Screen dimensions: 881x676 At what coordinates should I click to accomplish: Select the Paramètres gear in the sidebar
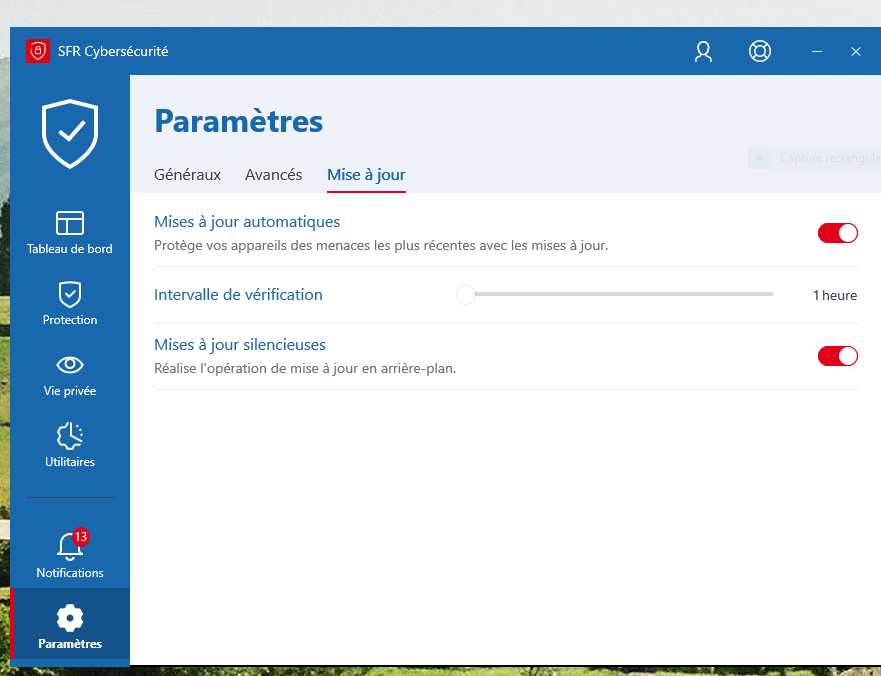click(70, 627)
